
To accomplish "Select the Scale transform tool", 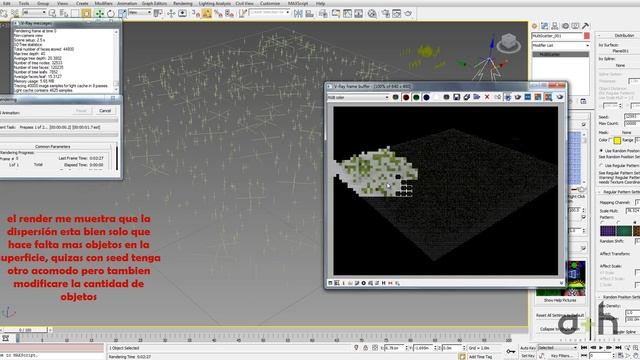I will (122, 13).
